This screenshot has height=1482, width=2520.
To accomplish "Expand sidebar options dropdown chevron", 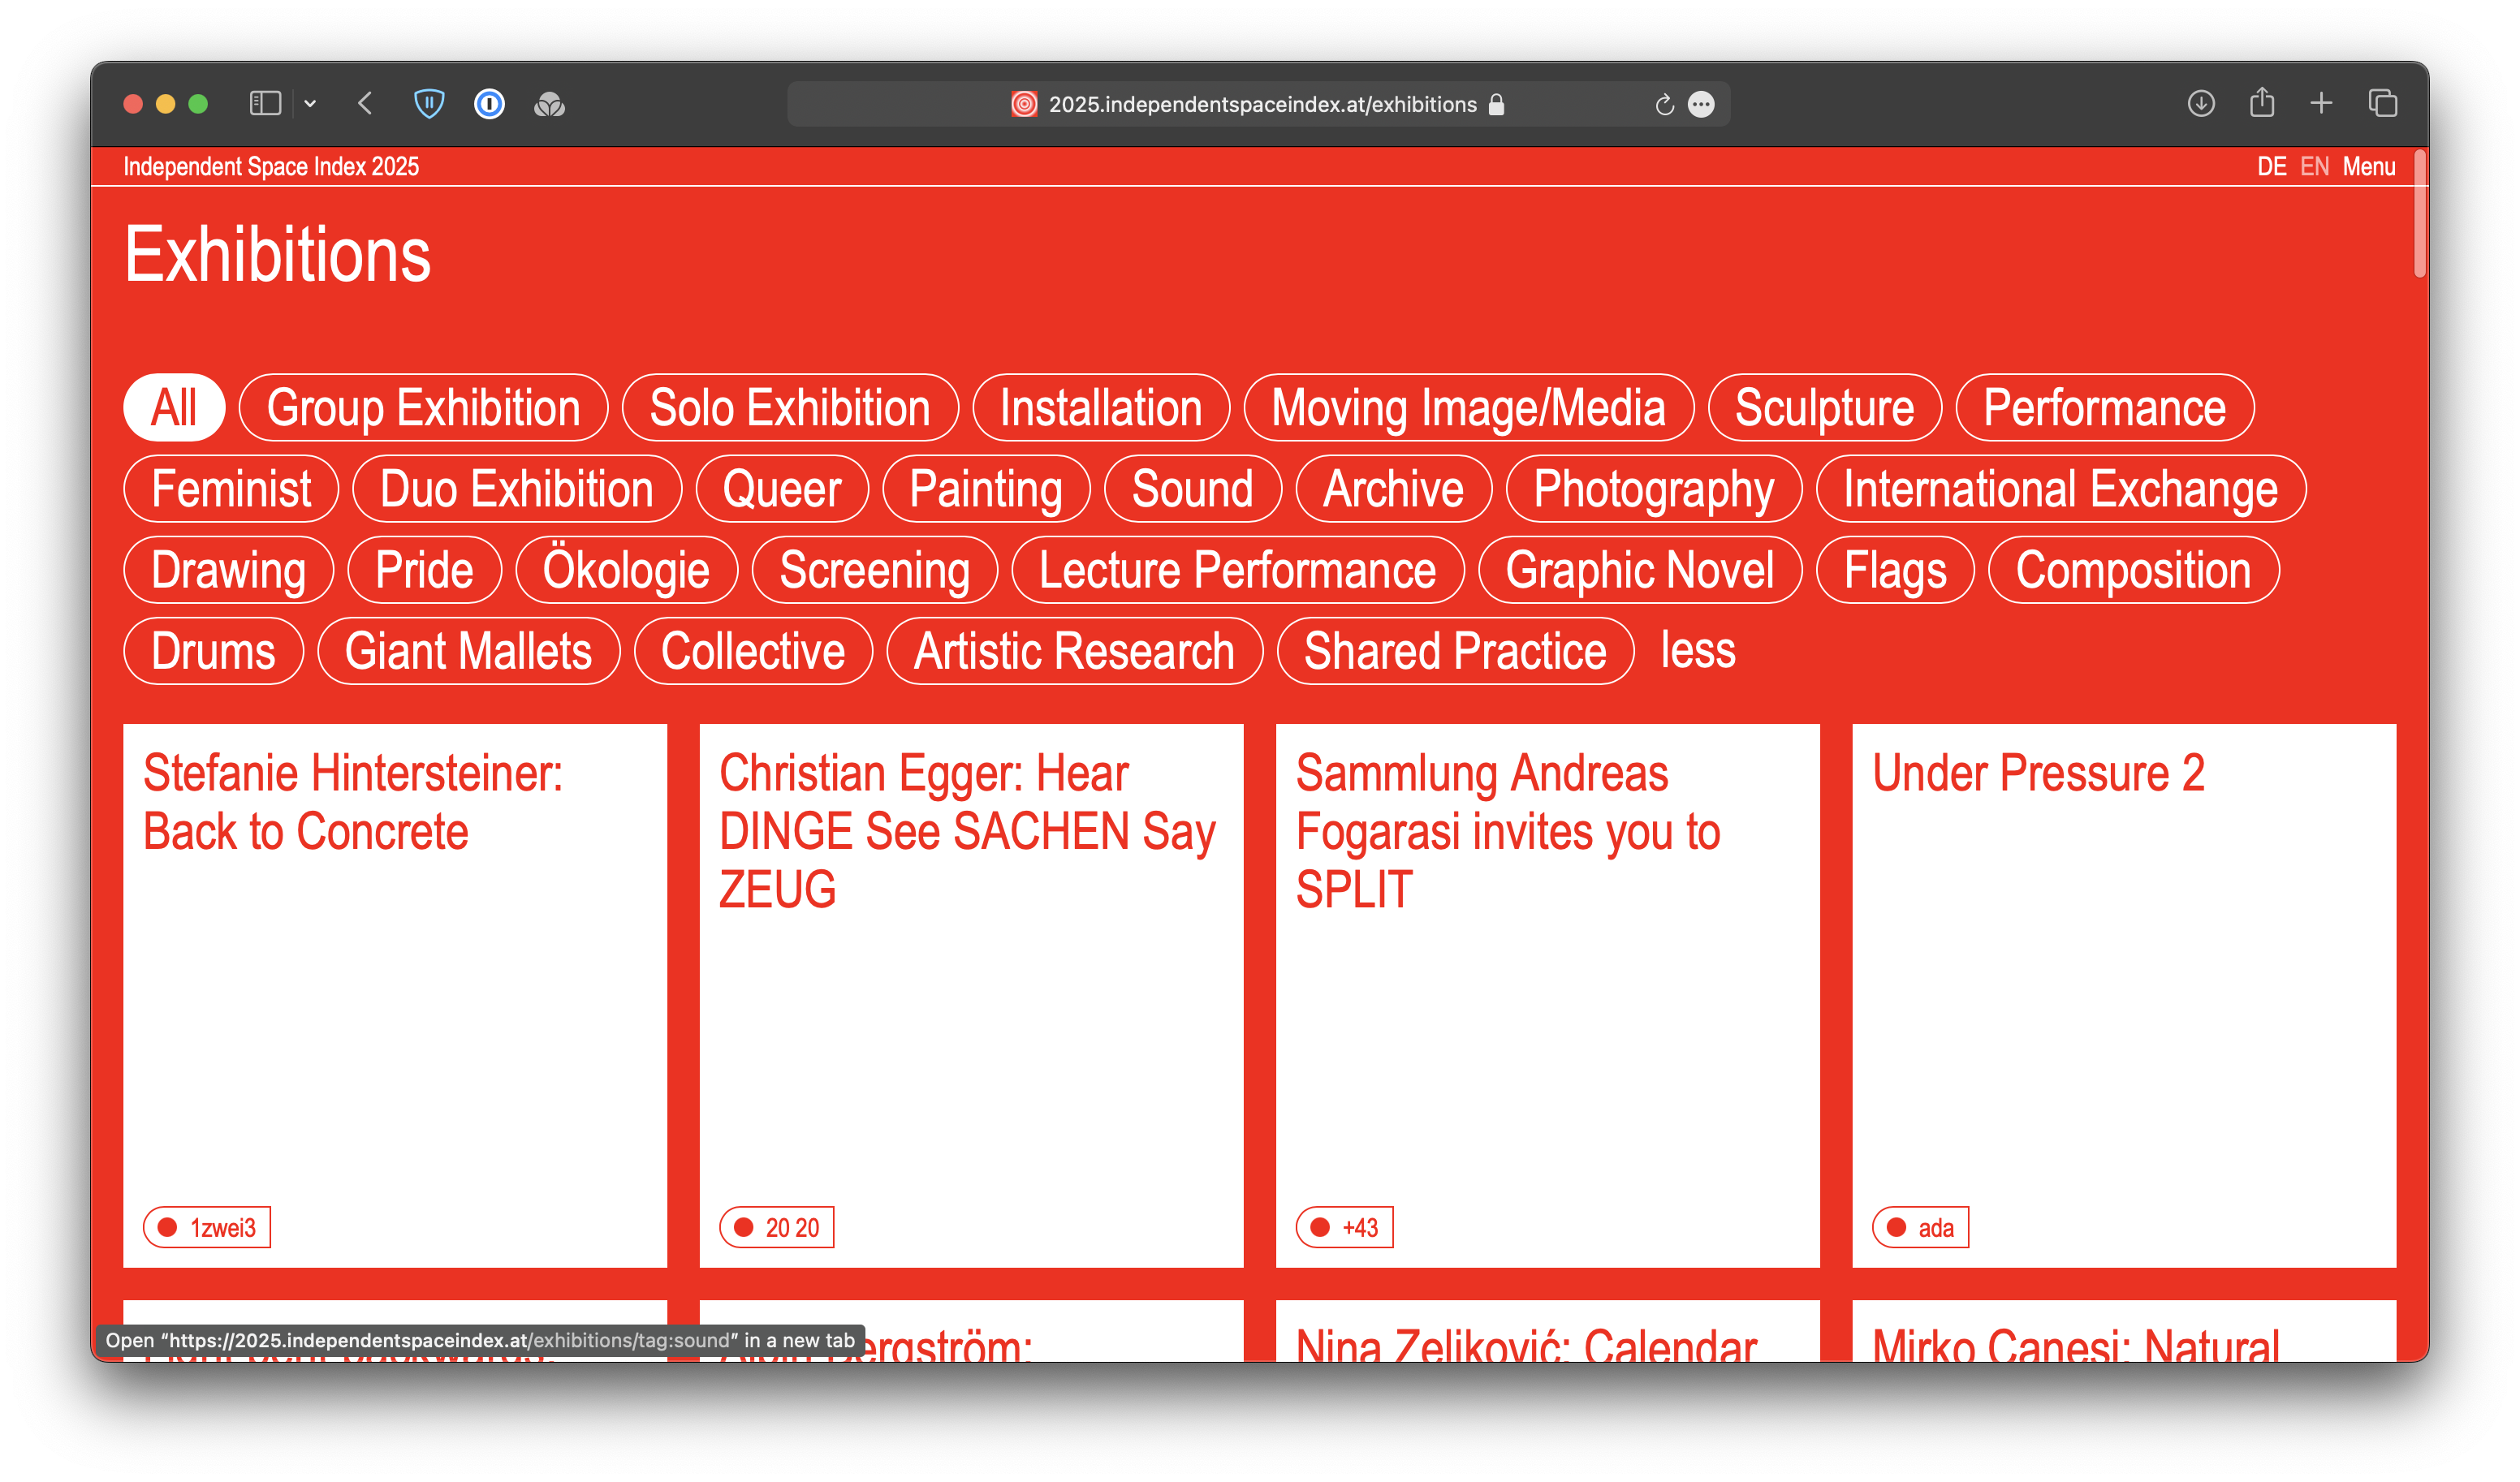I will pos(310,104).
